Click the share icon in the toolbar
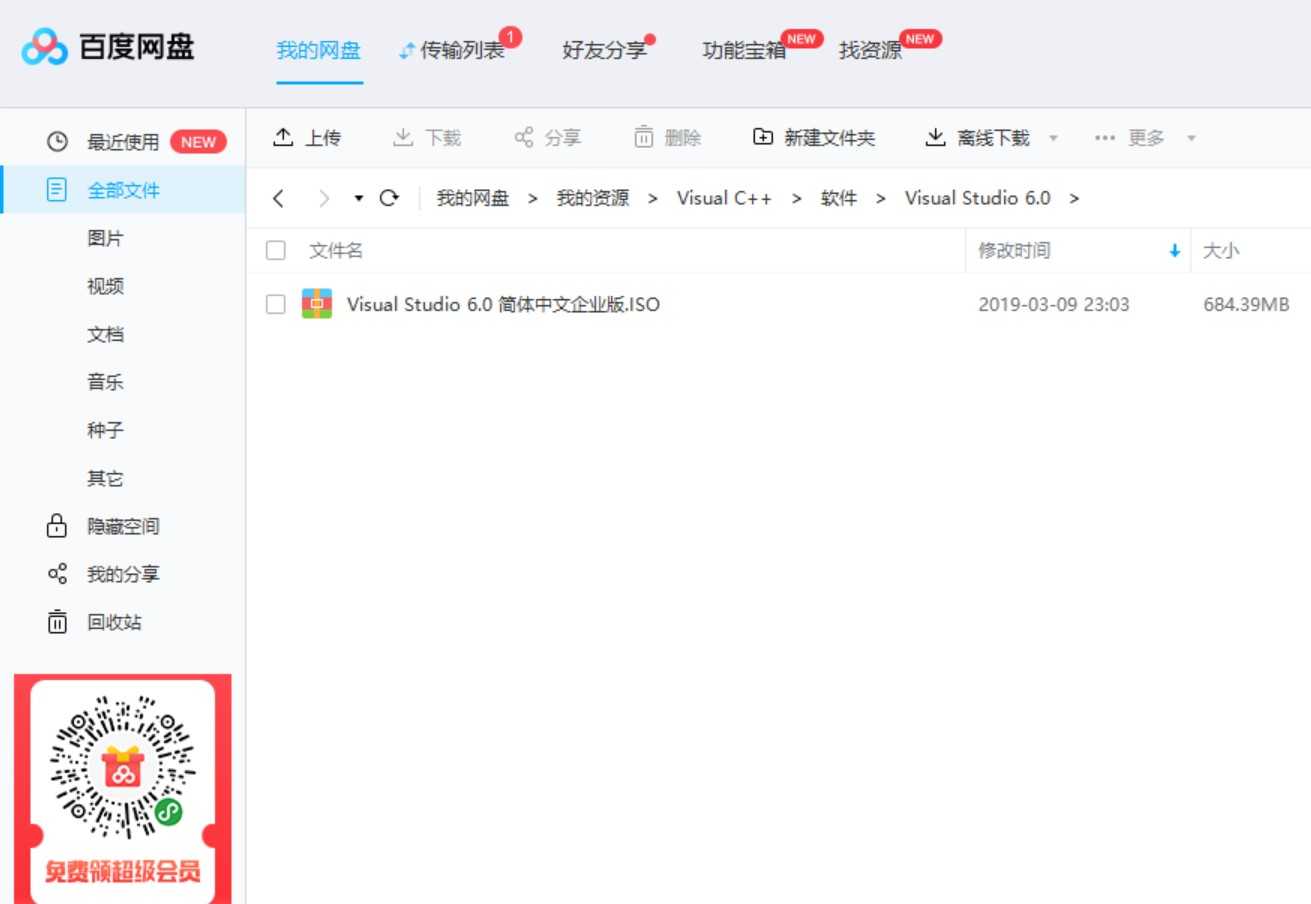The width and height of the screenshot is (1311, 904). tap(523, 137)
